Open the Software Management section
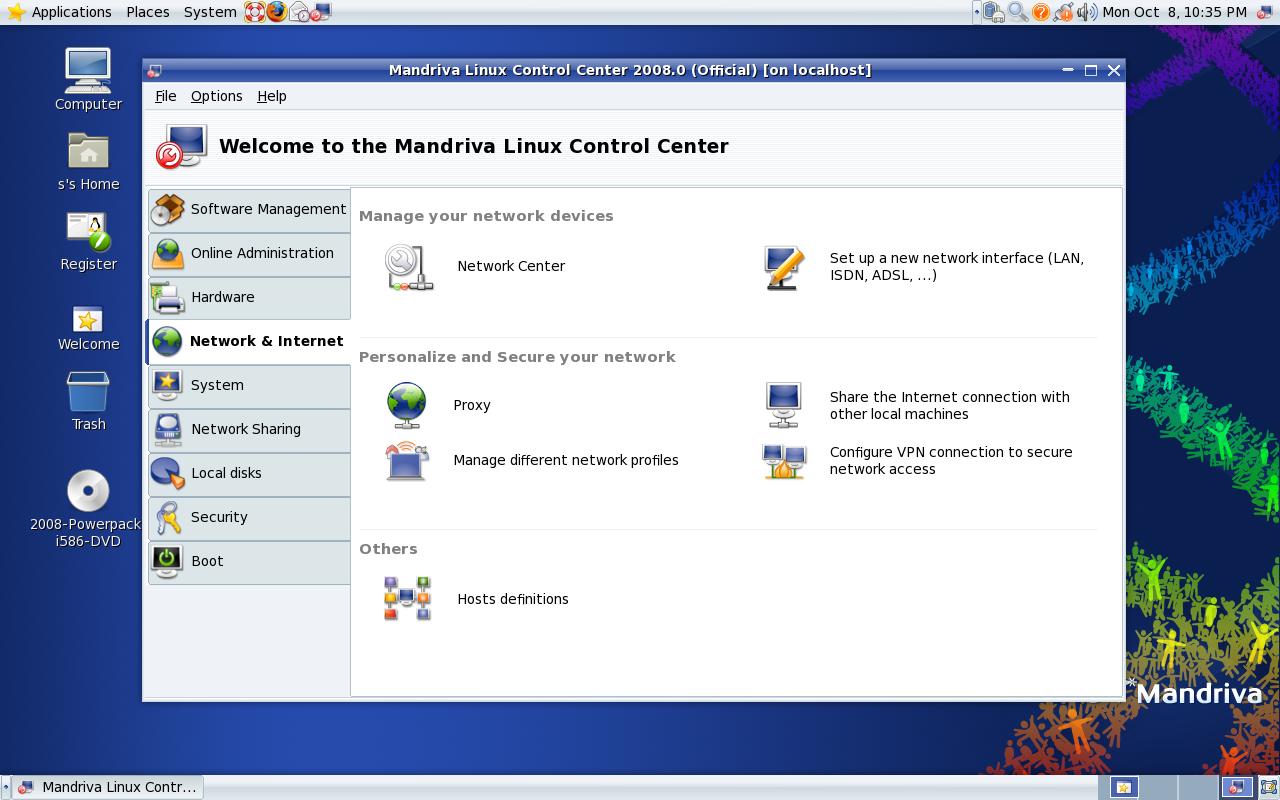Image resolution: width=1280 pixels, height=800 pixels. tap(249, 209)
